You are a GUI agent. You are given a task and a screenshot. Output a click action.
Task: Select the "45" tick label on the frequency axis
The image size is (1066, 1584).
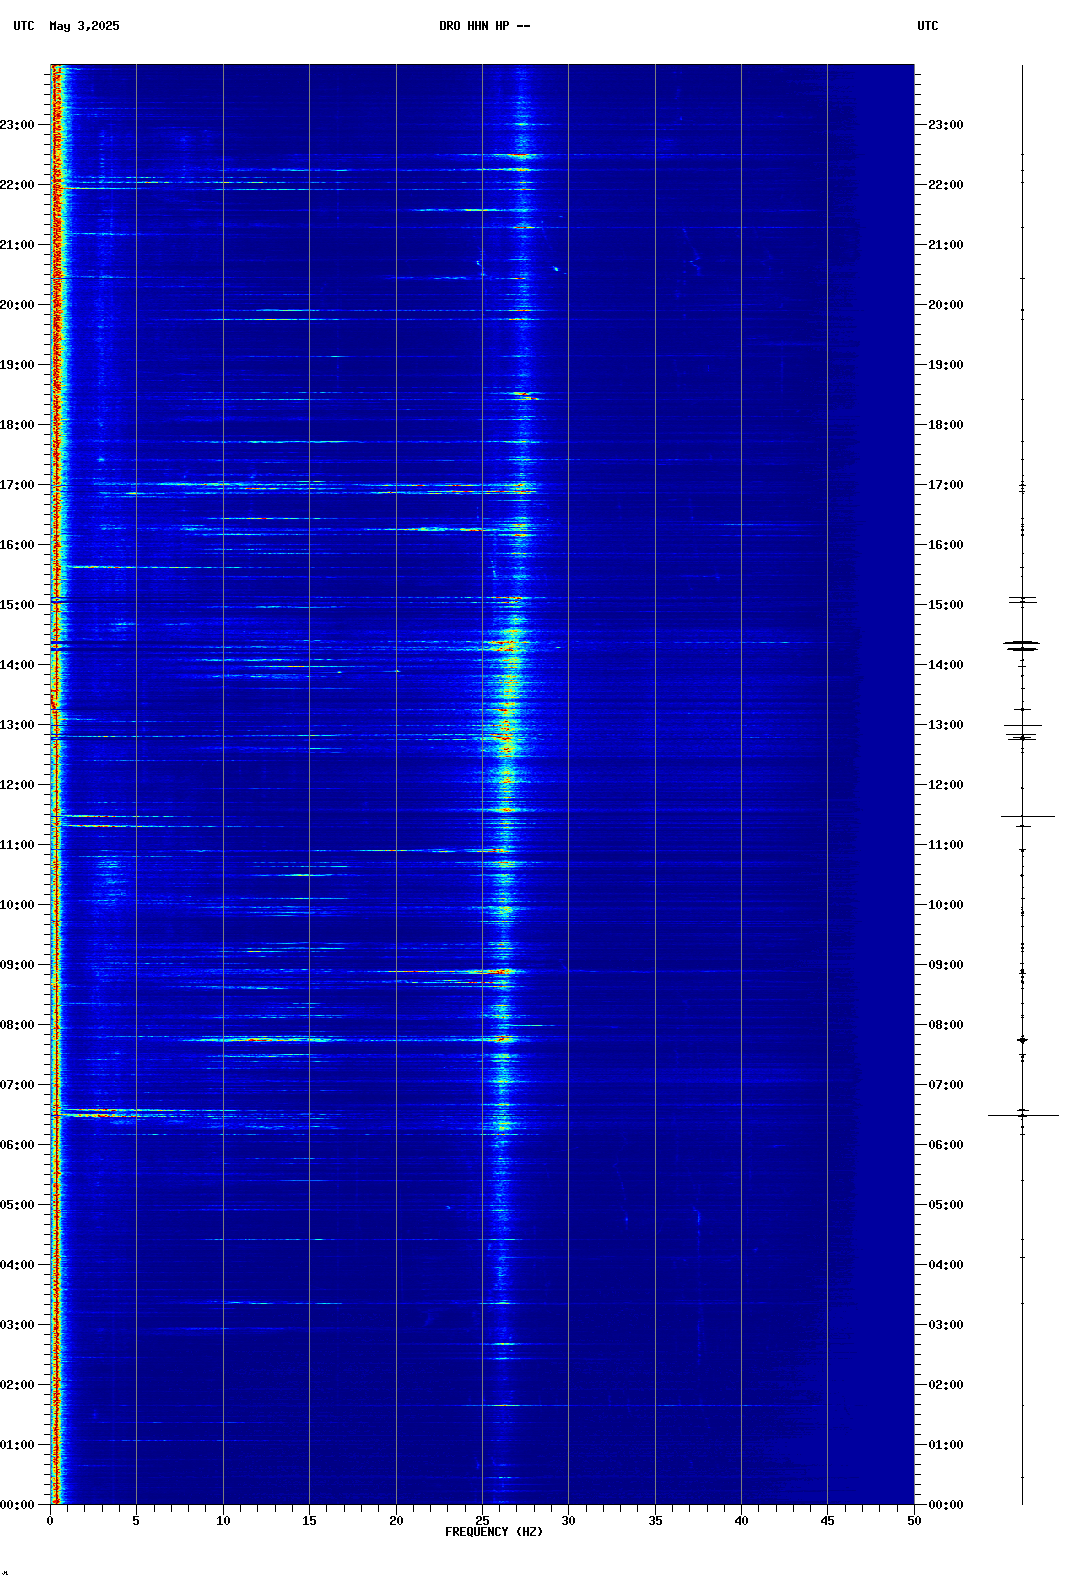point(827,1521)
